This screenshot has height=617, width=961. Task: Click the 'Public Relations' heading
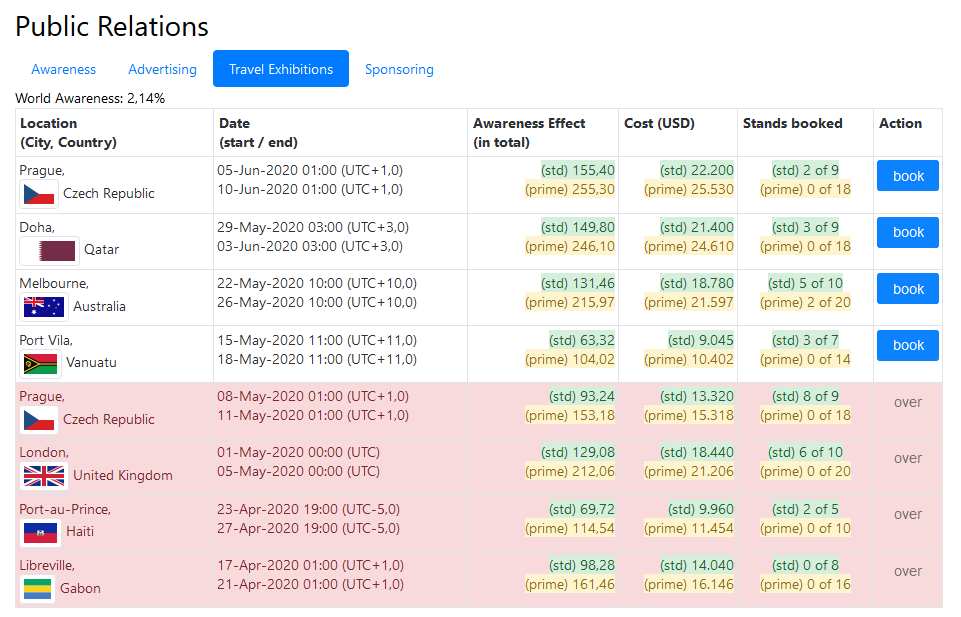[x=112, y=26]
